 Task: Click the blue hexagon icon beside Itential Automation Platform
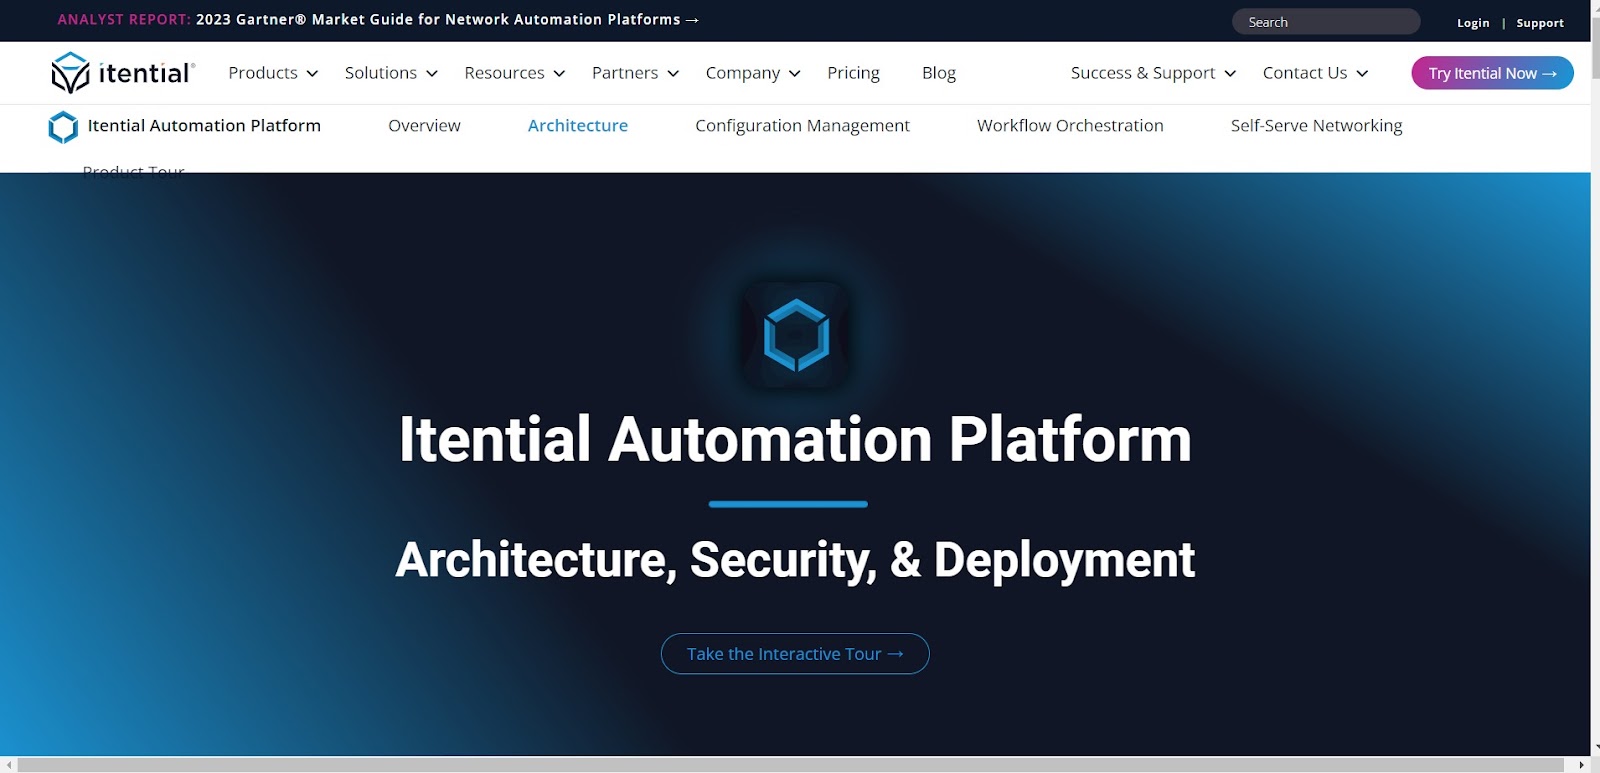pyautogui.click(x=63, y=127)
